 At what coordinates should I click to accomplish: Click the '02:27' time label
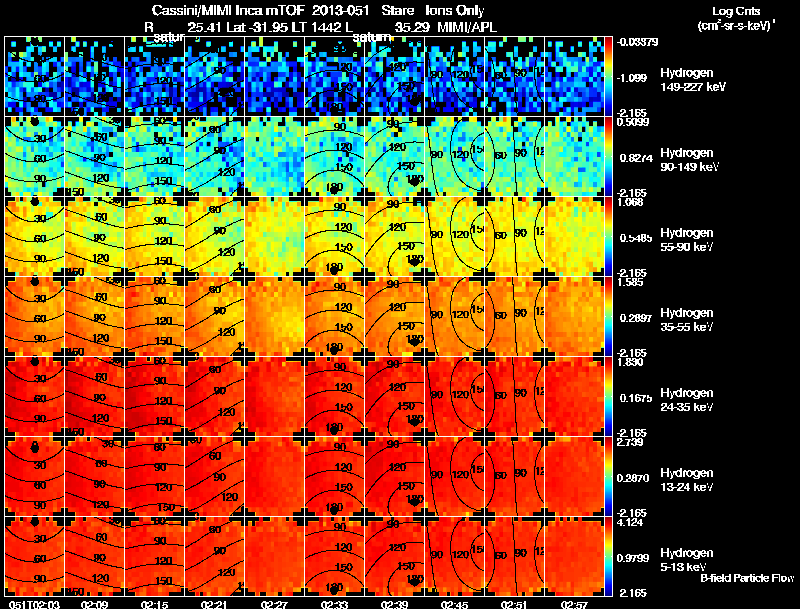pos(274,604)
